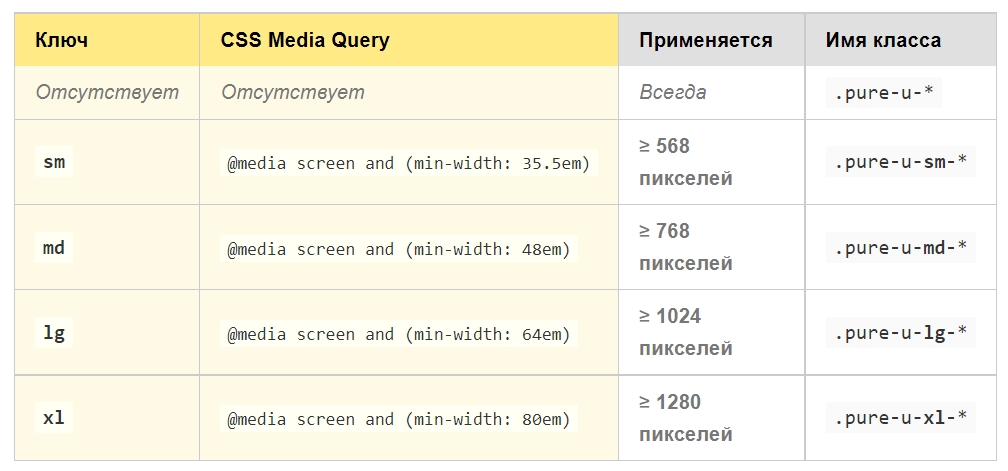This screenshot has height=471, width=1008.
Task: Click the .pure-u-md-* class name
Action: click(901, 247)
